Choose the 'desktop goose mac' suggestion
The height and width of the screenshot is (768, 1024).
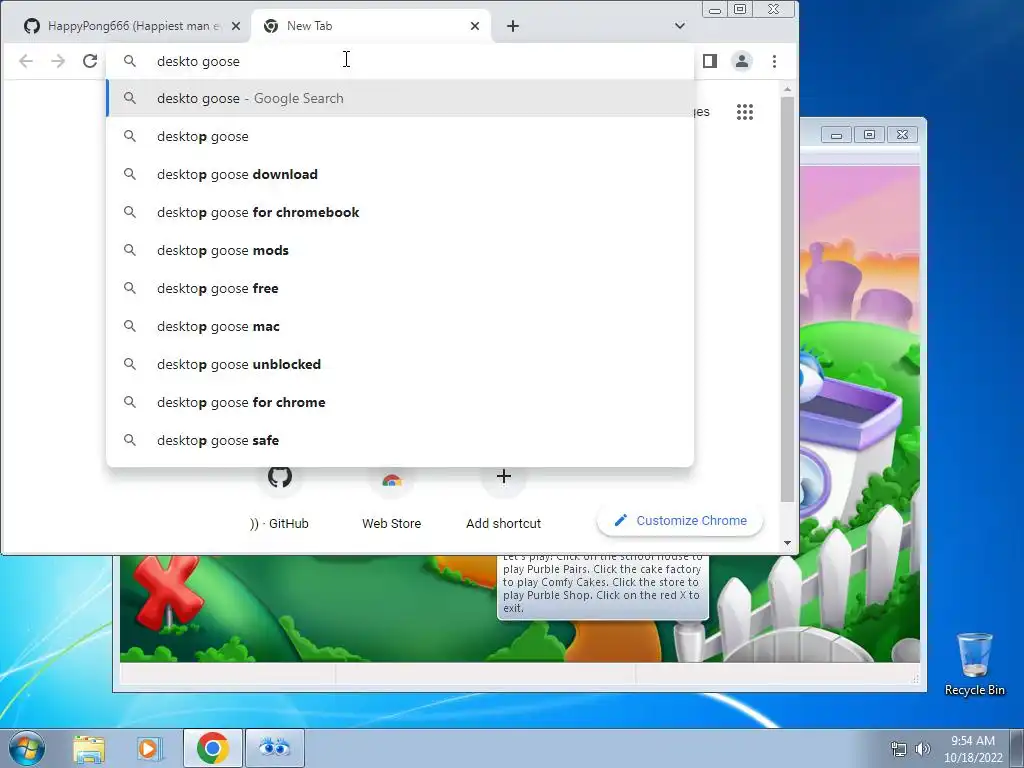tap(400, 326)
